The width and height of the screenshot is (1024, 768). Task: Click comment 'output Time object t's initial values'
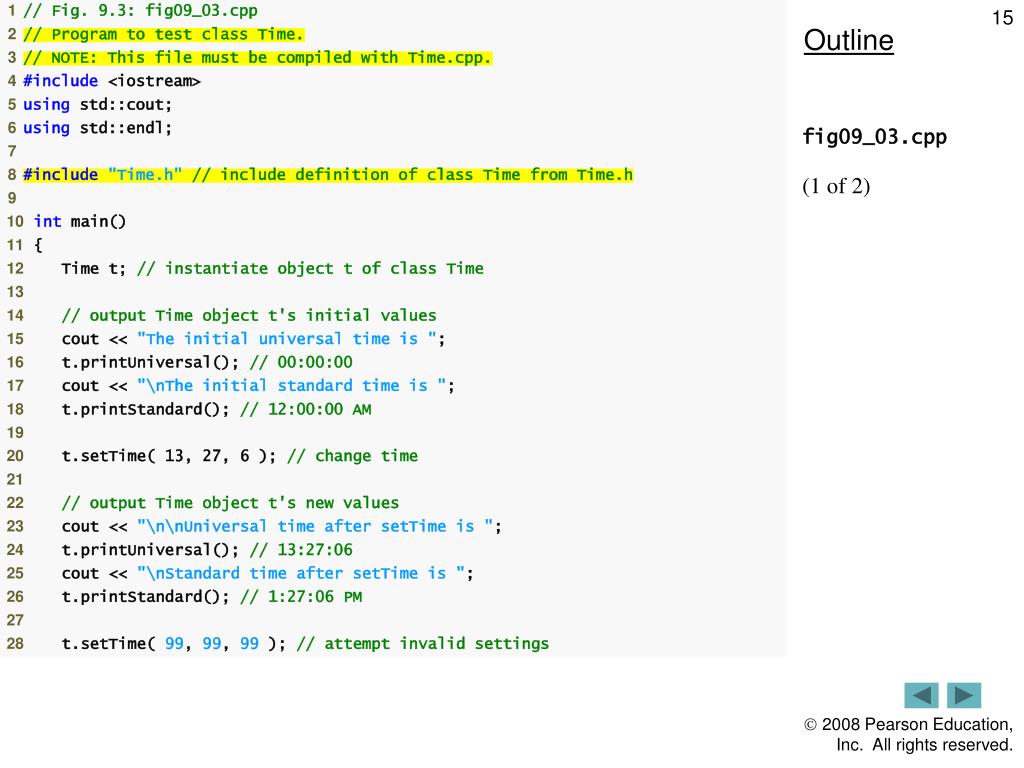coord(249,315)
